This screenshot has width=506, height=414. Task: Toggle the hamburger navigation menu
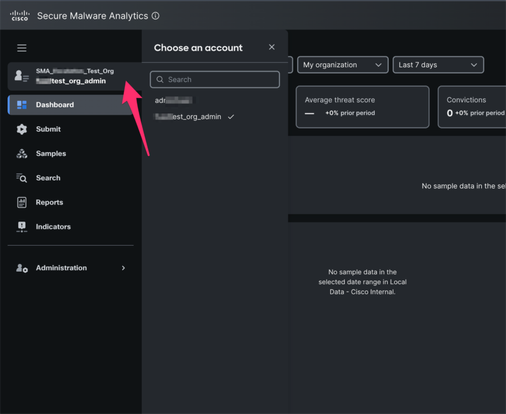pyautogui.click(x=22, y=48)
